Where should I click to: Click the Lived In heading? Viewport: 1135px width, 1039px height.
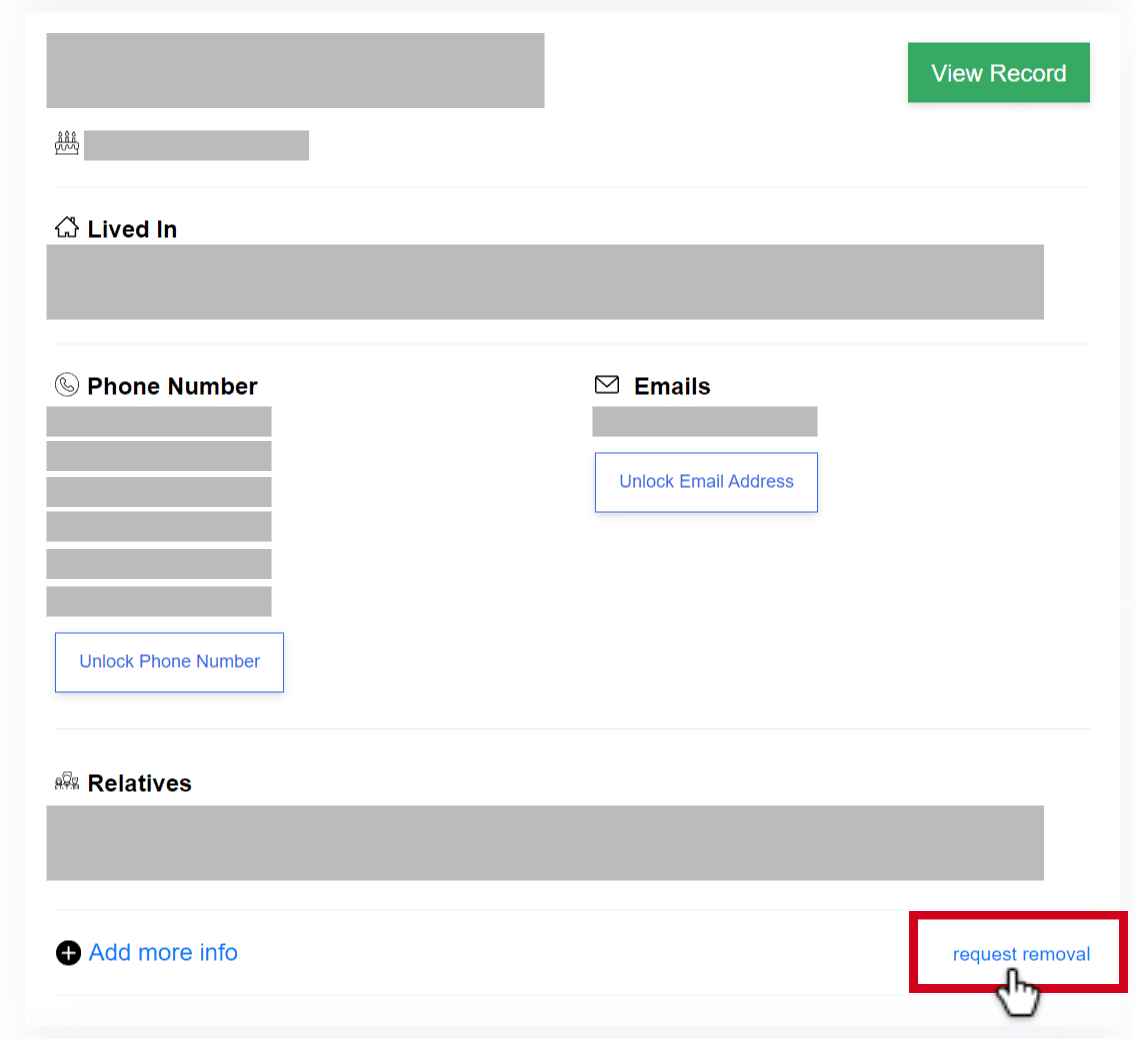tap(132, 229)
